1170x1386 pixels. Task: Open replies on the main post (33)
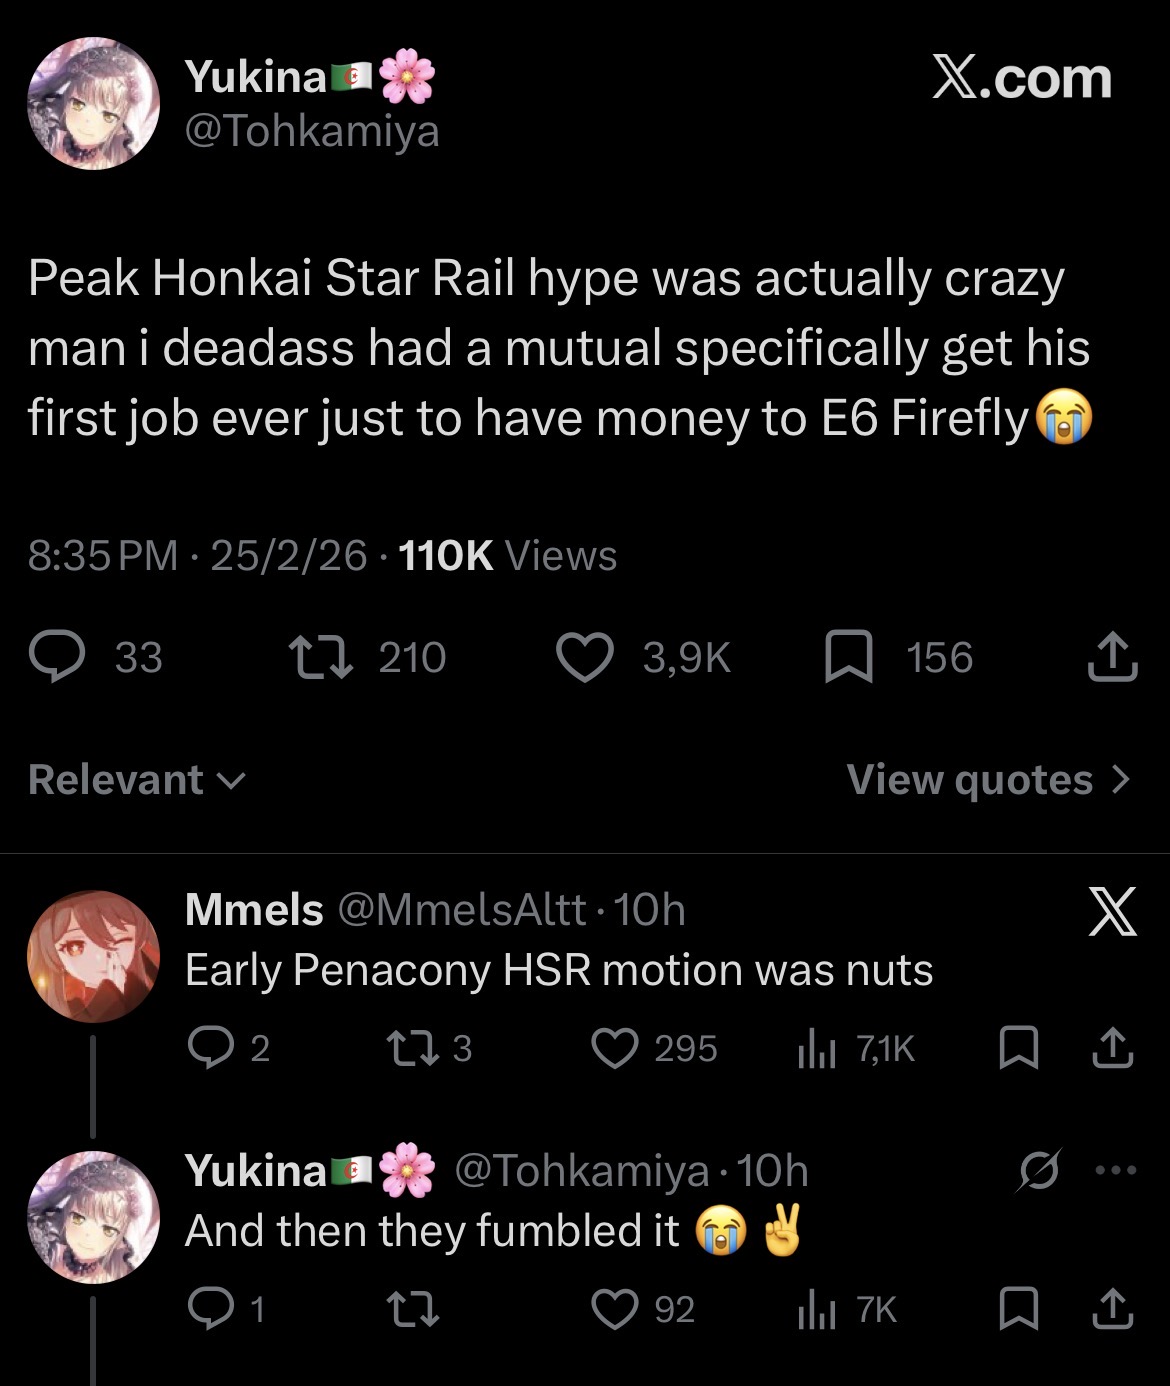click(57, 658)
